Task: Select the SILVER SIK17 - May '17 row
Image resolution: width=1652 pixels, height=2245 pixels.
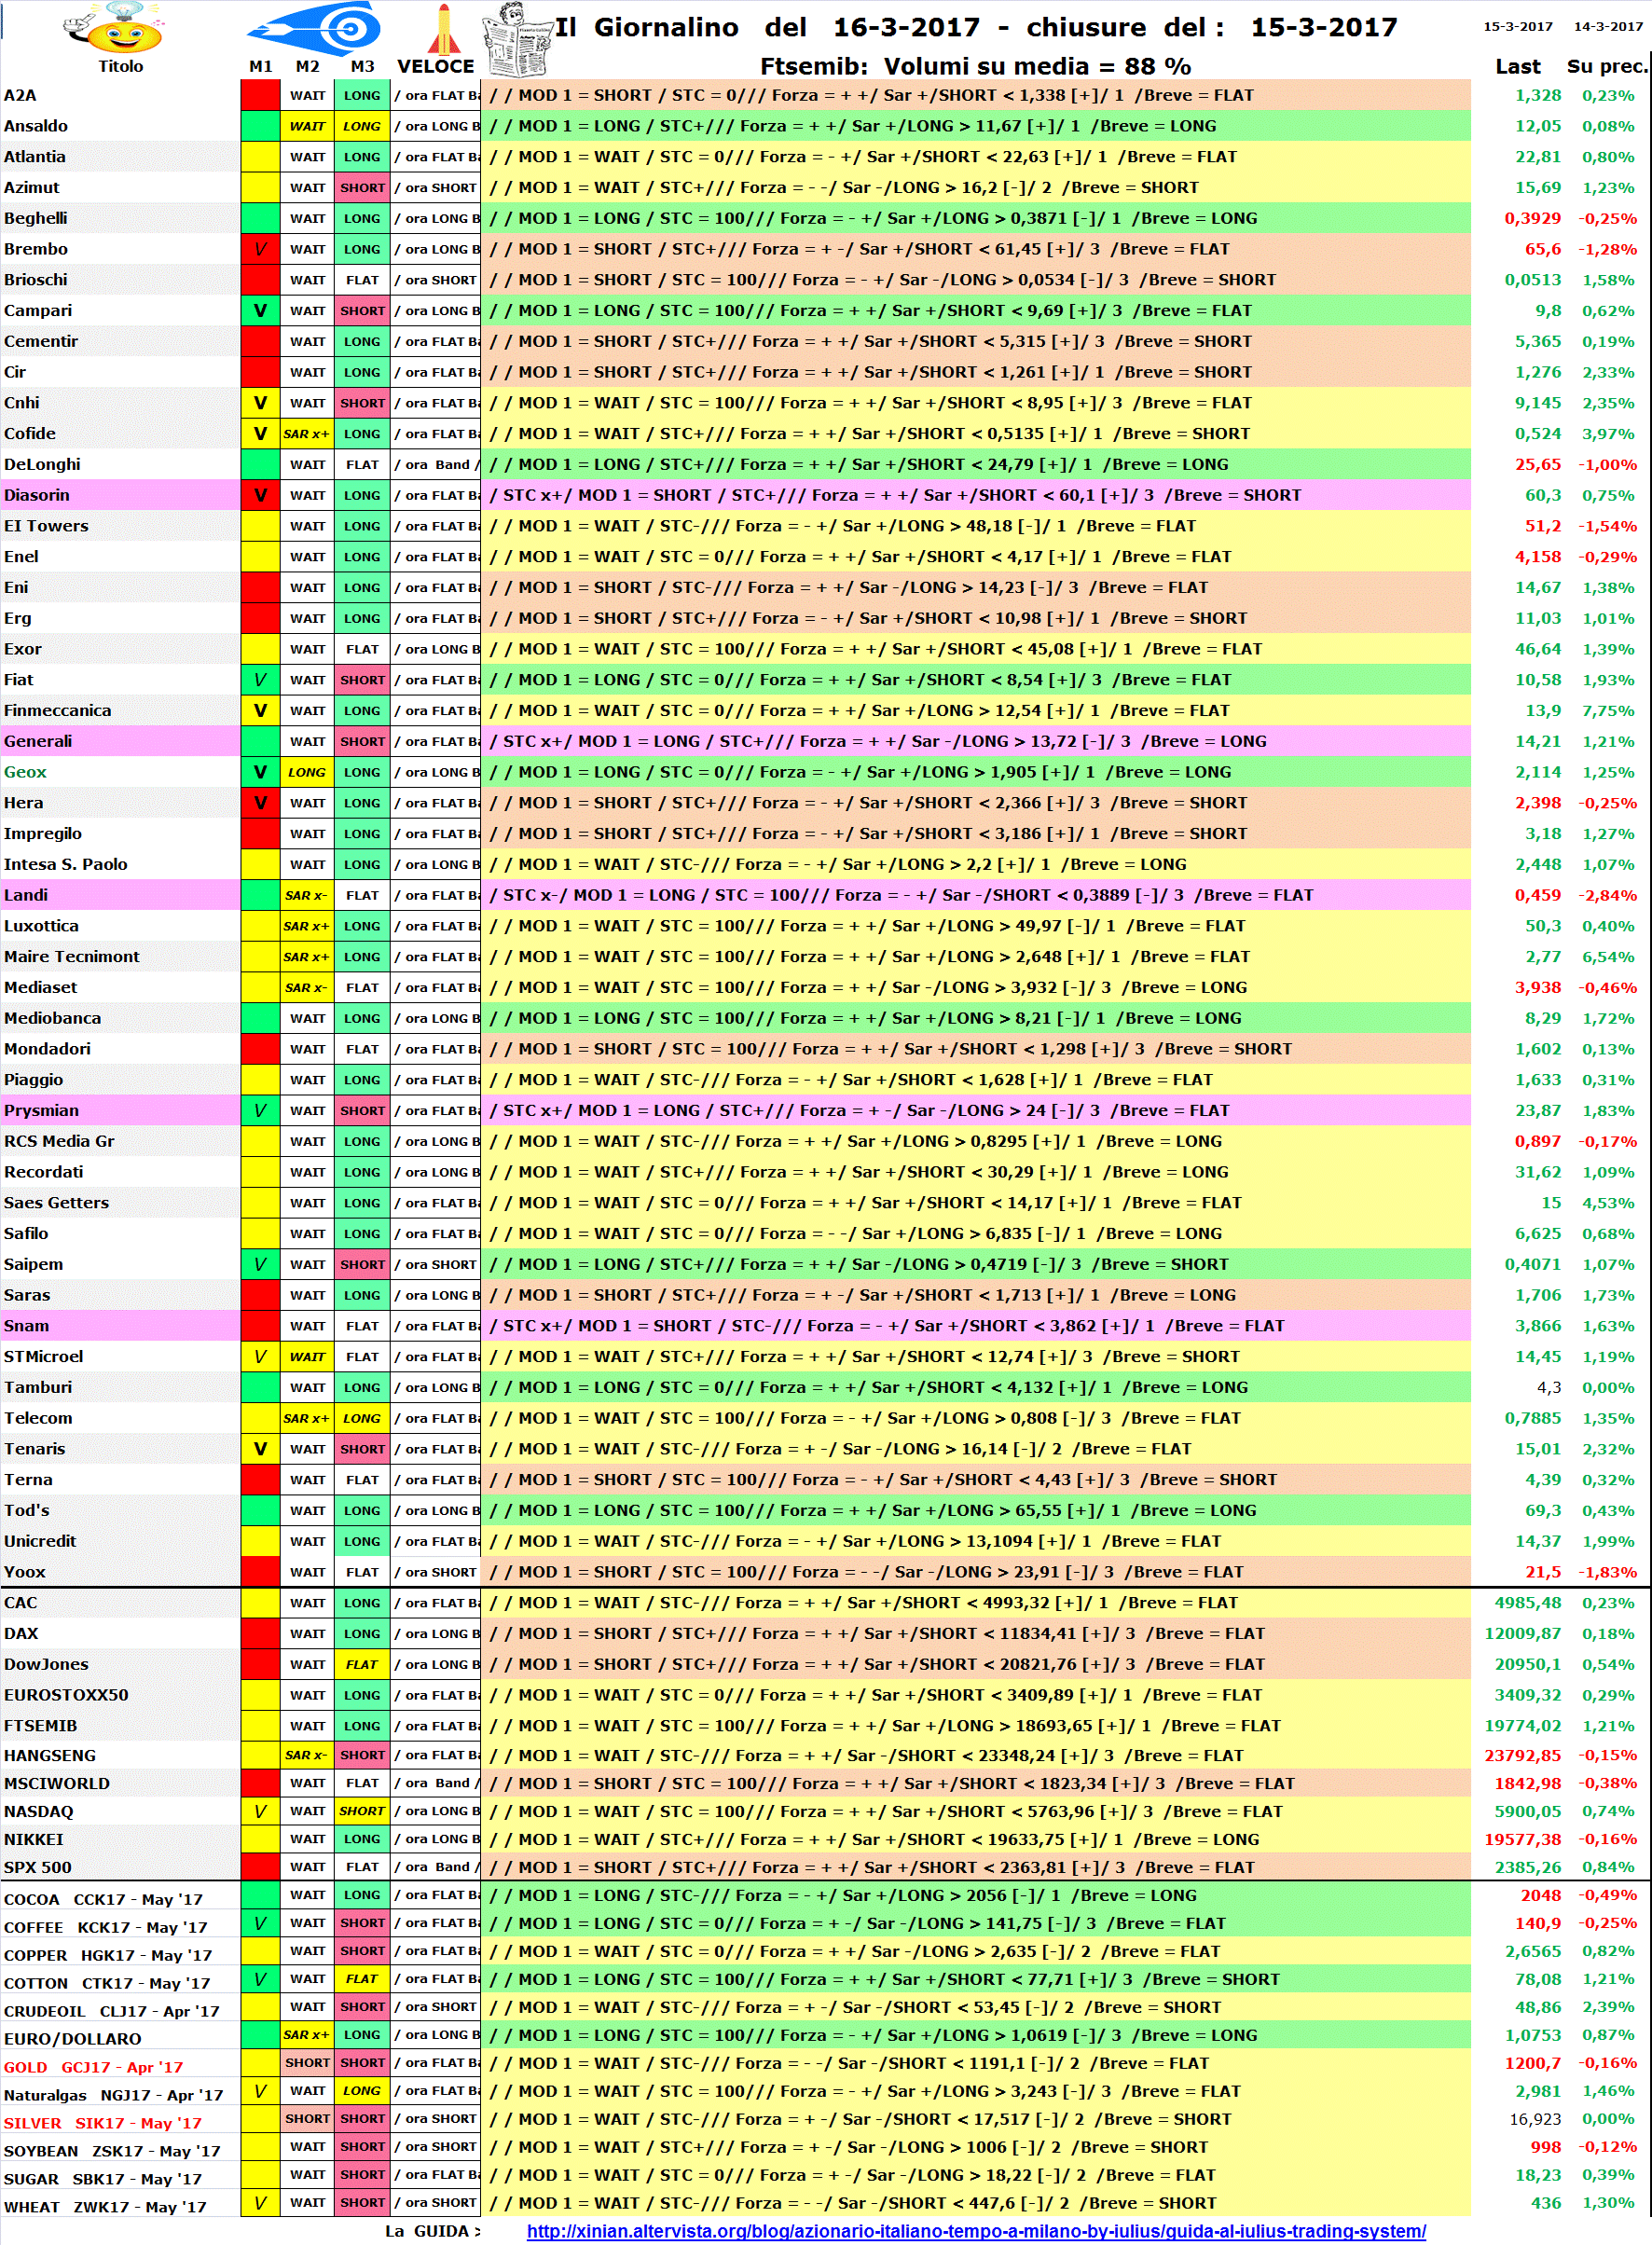Action: point(102,2123)
